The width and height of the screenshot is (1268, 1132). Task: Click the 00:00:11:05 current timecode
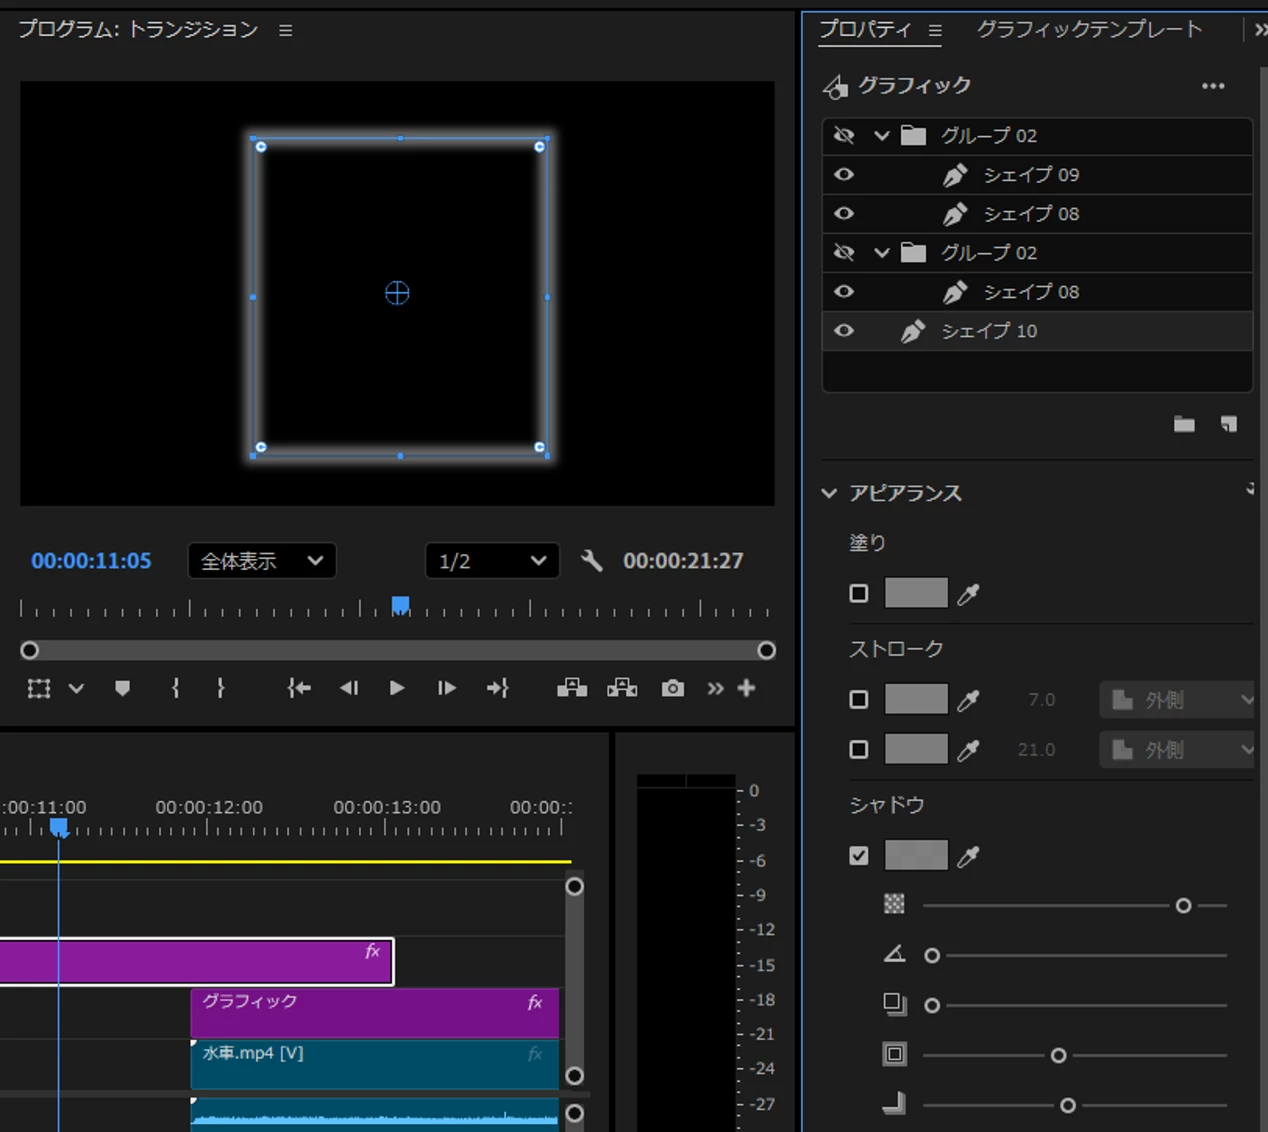pos(91,561)
